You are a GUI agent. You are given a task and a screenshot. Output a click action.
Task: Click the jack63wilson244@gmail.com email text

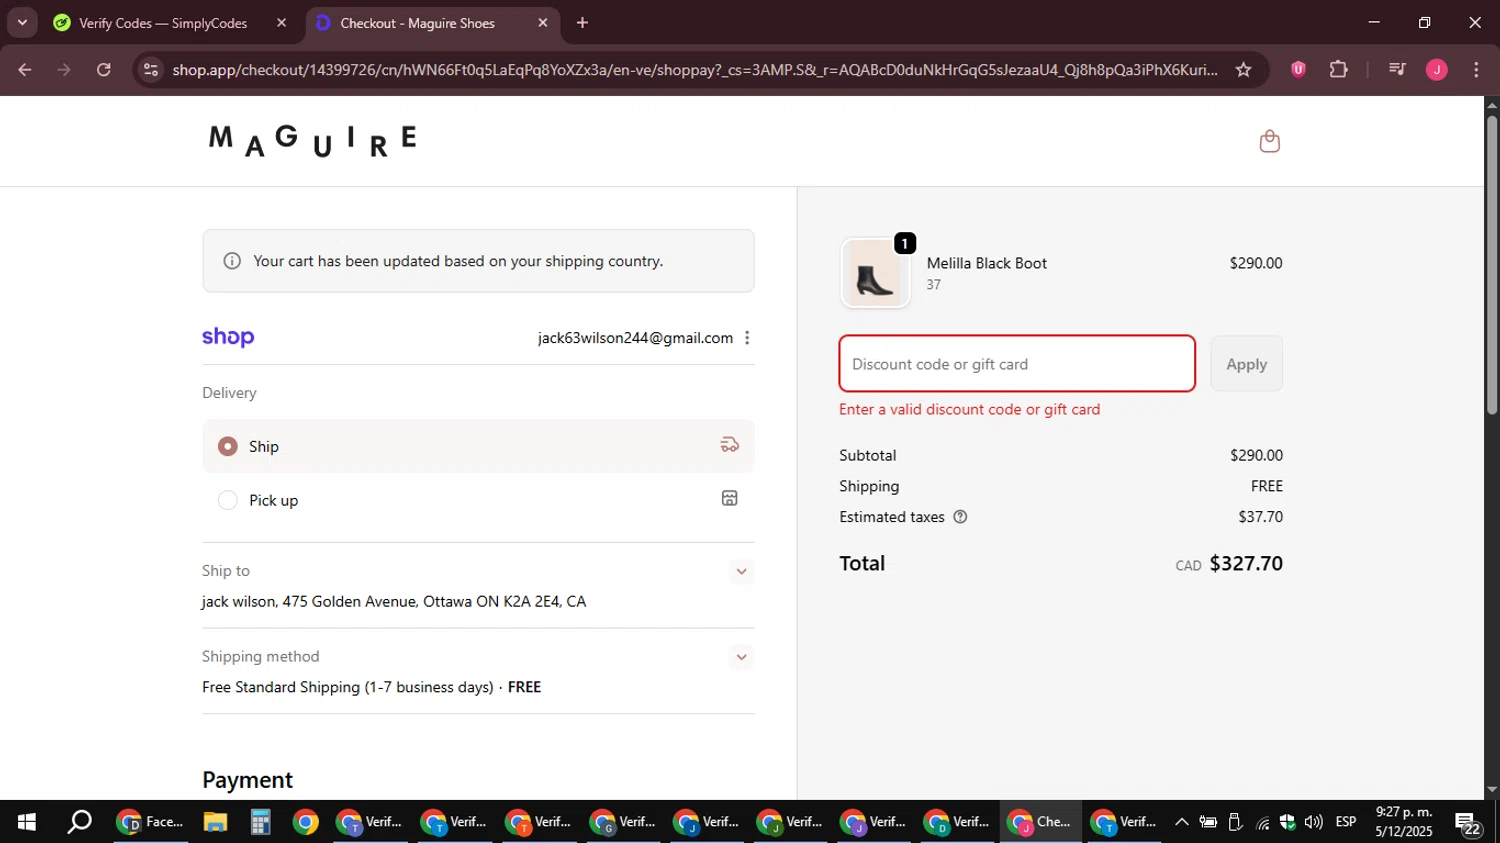[635, 338]
